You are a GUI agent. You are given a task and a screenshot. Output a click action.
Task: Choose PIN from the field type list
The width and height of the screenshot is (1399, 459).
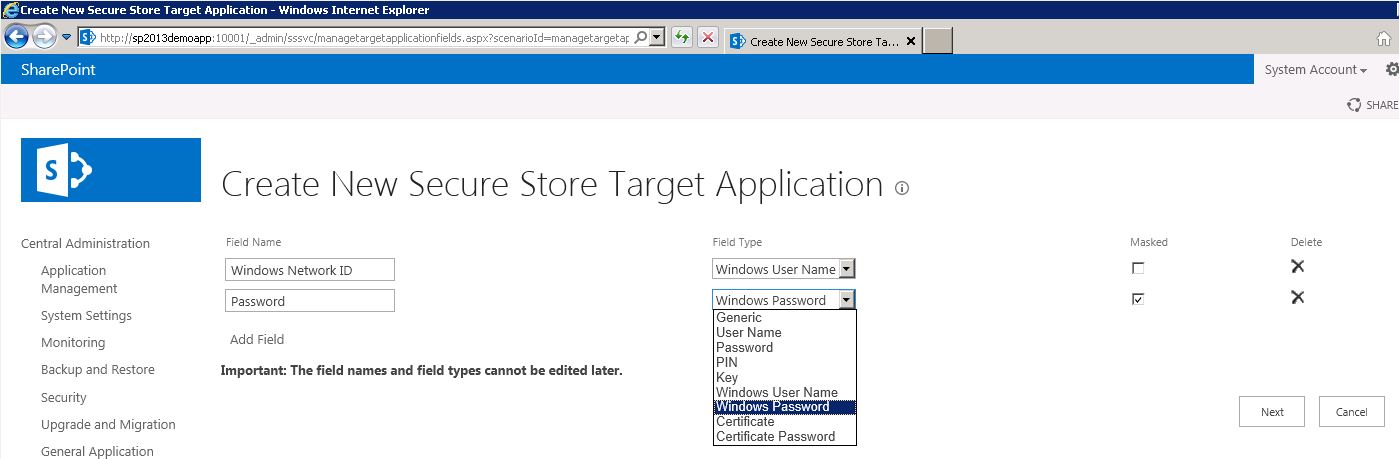coord(785,362)
